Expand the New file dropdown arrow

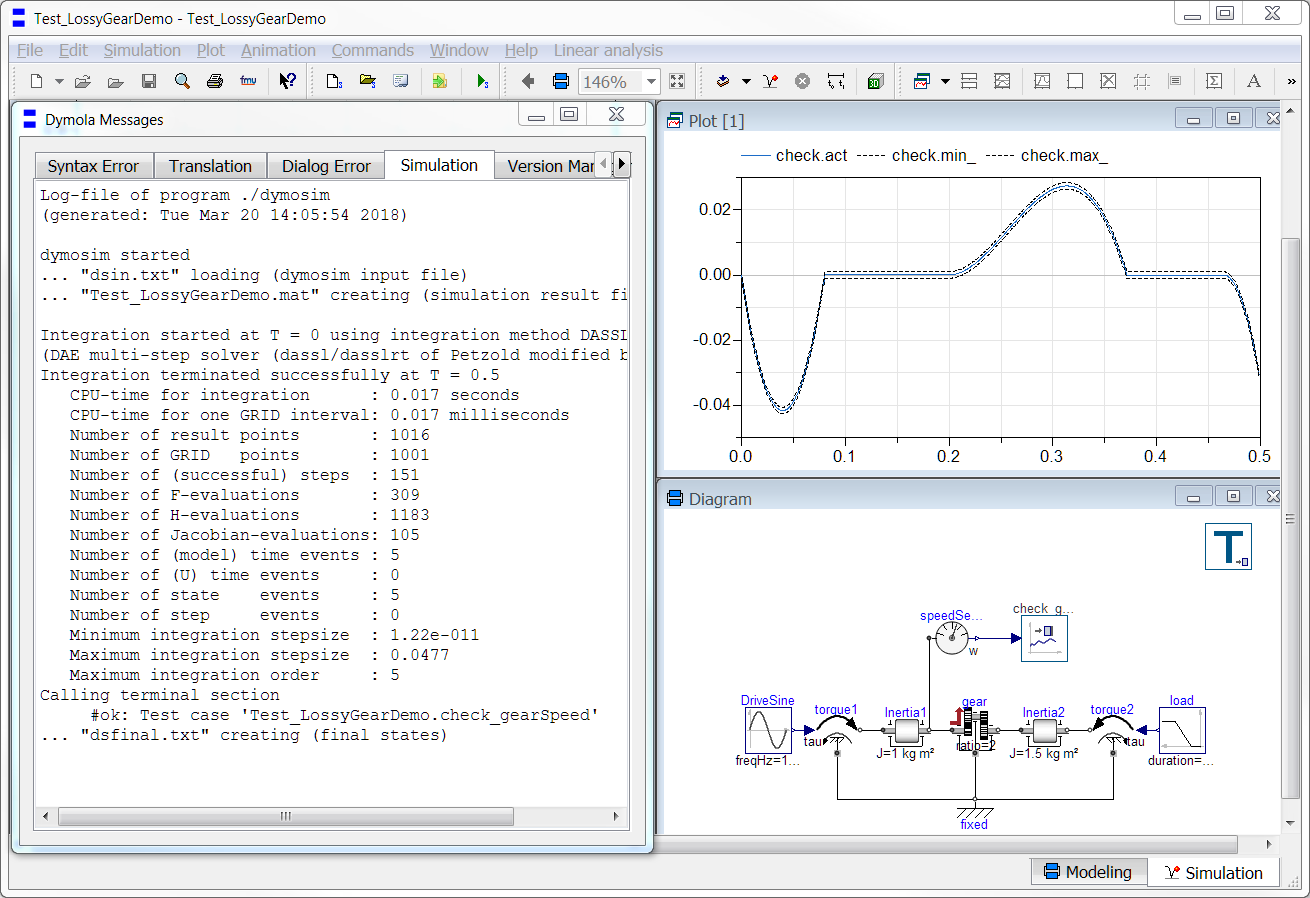(59, 82)
